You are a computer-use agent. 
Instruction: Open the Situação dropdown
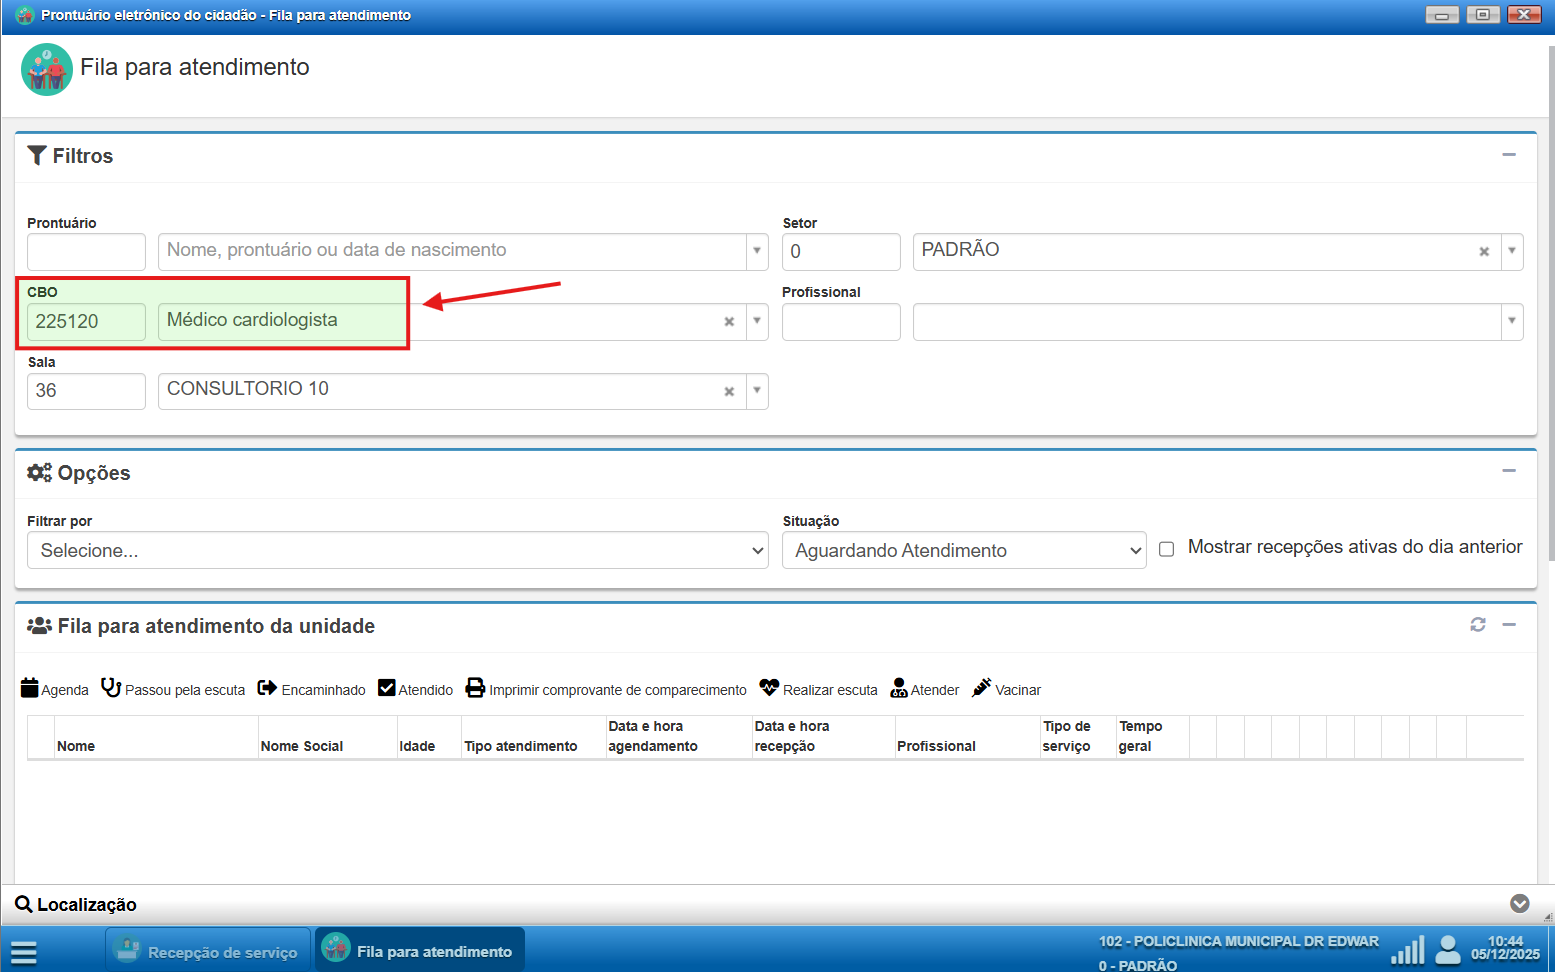pos(963,550)
